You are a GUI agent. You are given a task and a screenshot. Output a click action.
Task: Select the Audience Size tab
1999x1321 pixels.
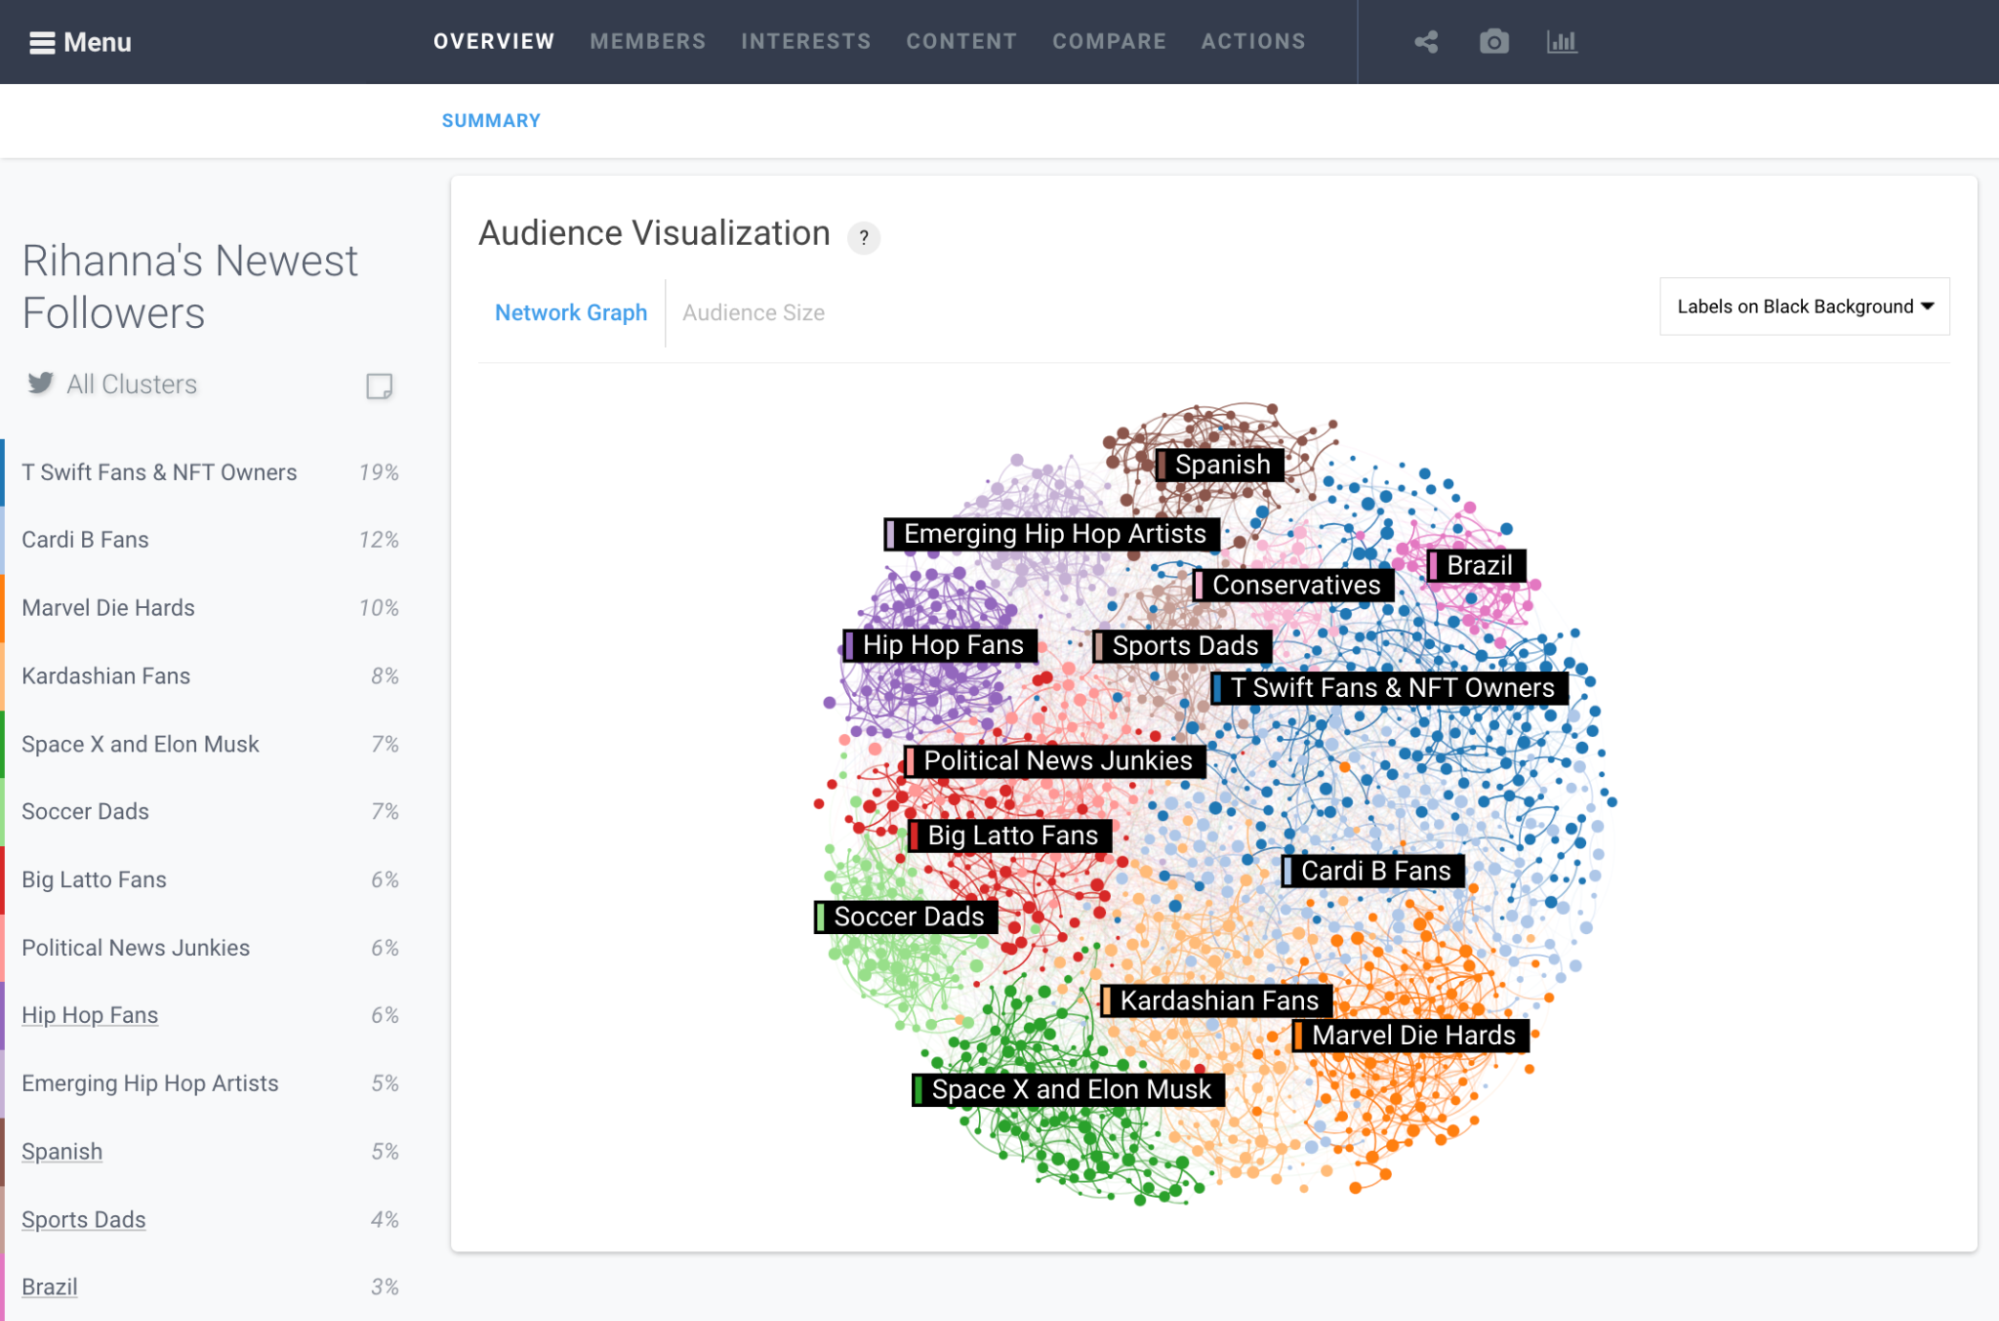coord(753,311)
